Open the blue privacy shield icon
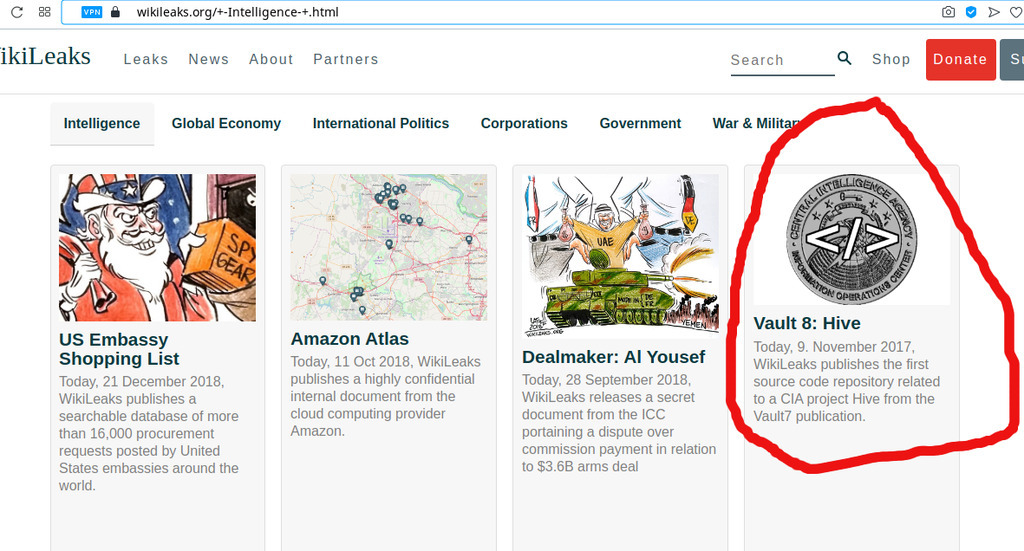 tap(971, 12)
